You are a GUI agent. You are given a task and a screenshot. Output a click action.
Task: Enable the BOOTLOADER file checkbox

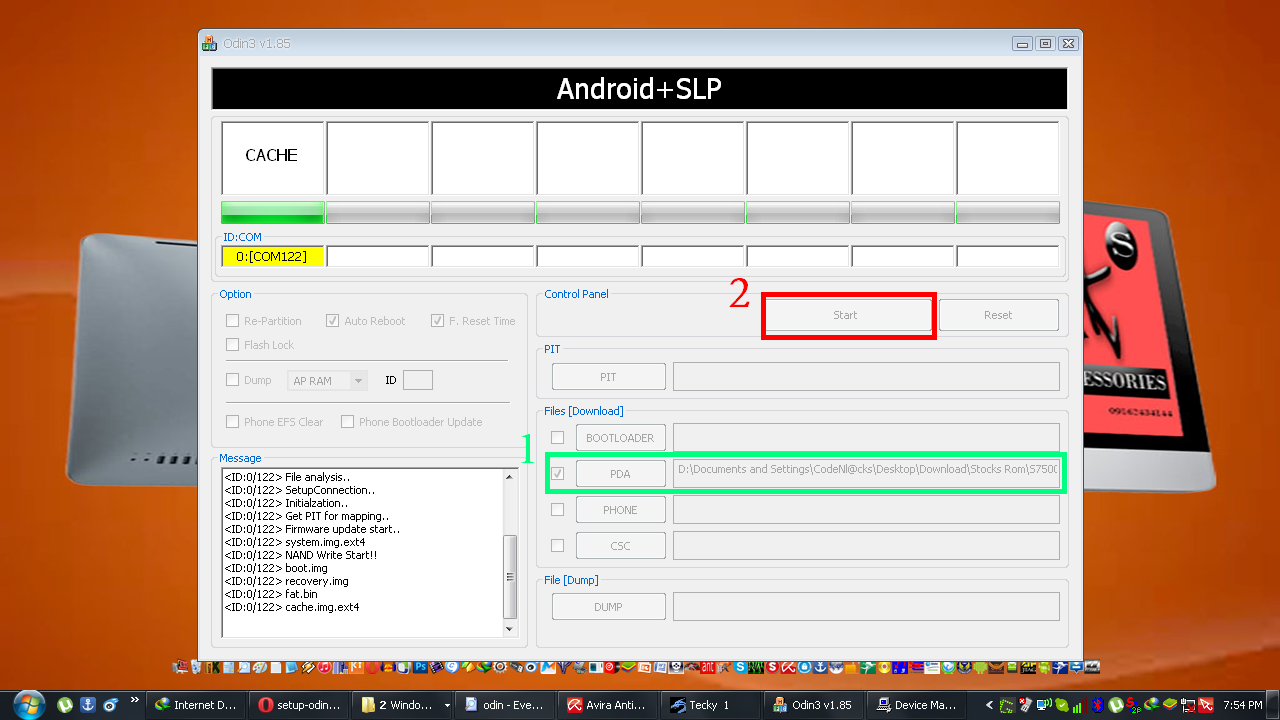[557, 438]
